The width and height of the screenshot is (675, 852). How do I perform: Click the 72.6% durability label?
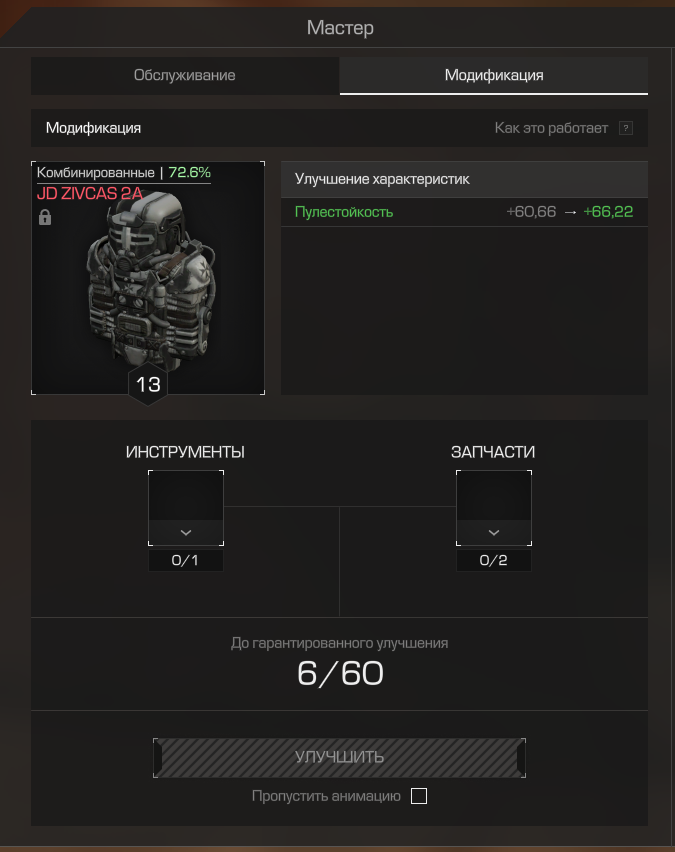click(189, 172)
